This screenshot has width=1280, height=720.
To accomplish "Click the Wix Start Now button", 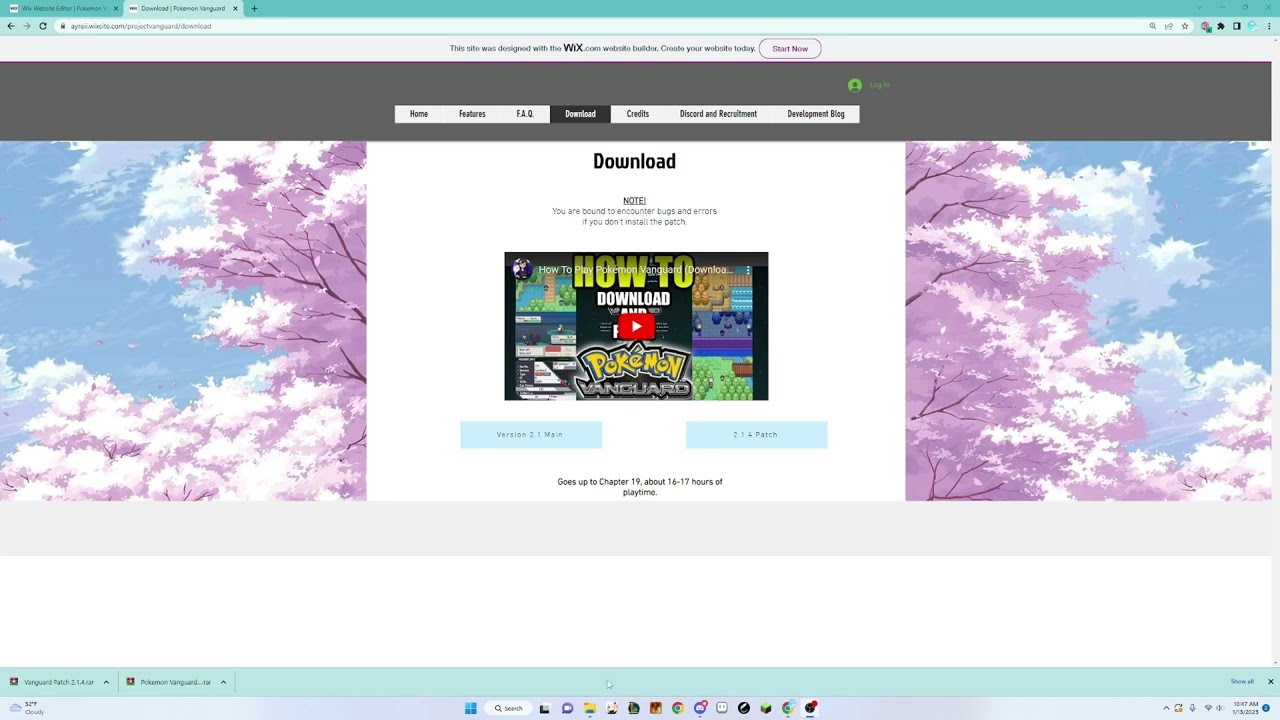I will coord(790,48).
